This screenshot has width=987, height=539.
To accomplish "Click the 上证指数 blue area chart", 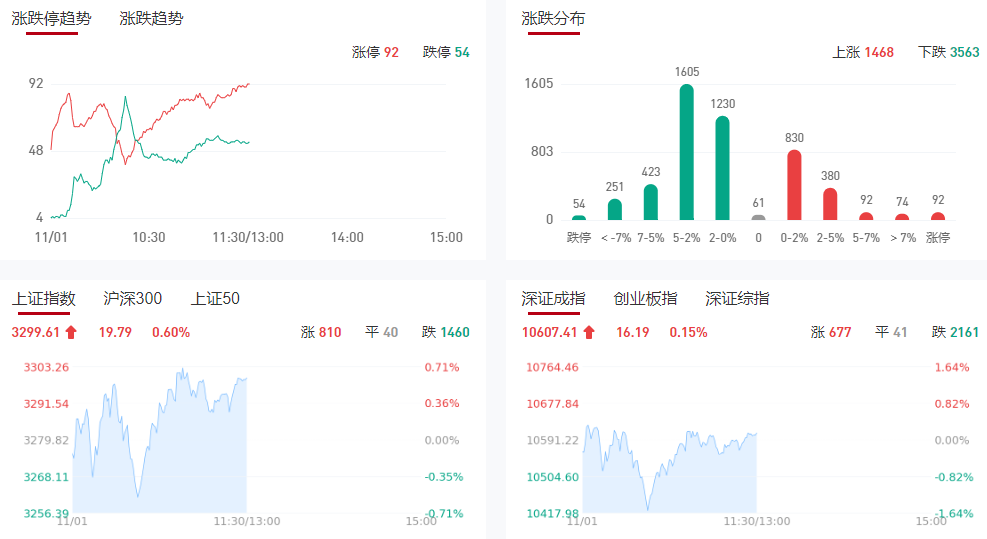I will click(x=160, y=460).
